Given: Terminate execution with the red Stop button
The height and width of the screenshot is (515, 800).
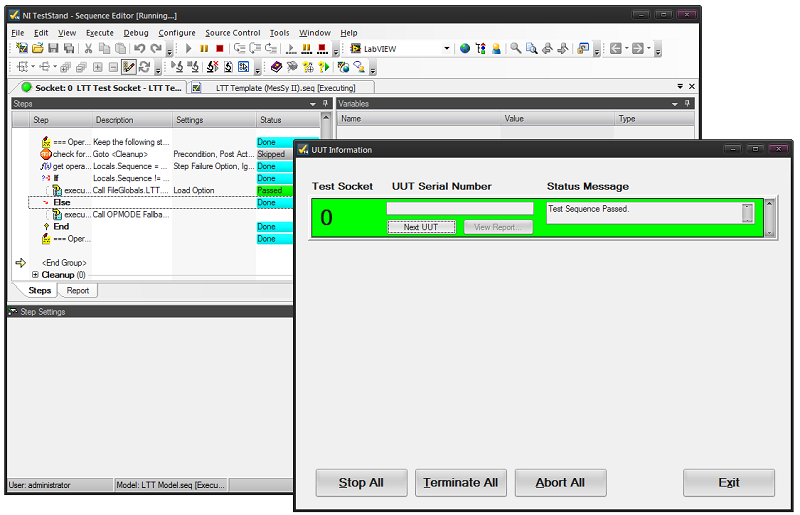Looking at the screenshot, I should [220, 48].
